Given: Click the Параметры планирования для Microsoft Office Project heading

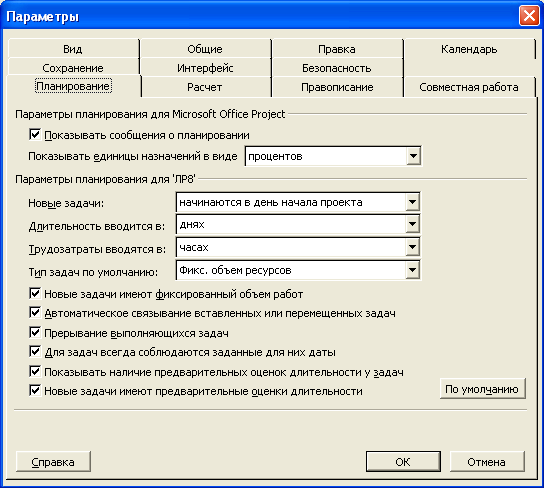Looking at the screenshot, I should (150, 114).
